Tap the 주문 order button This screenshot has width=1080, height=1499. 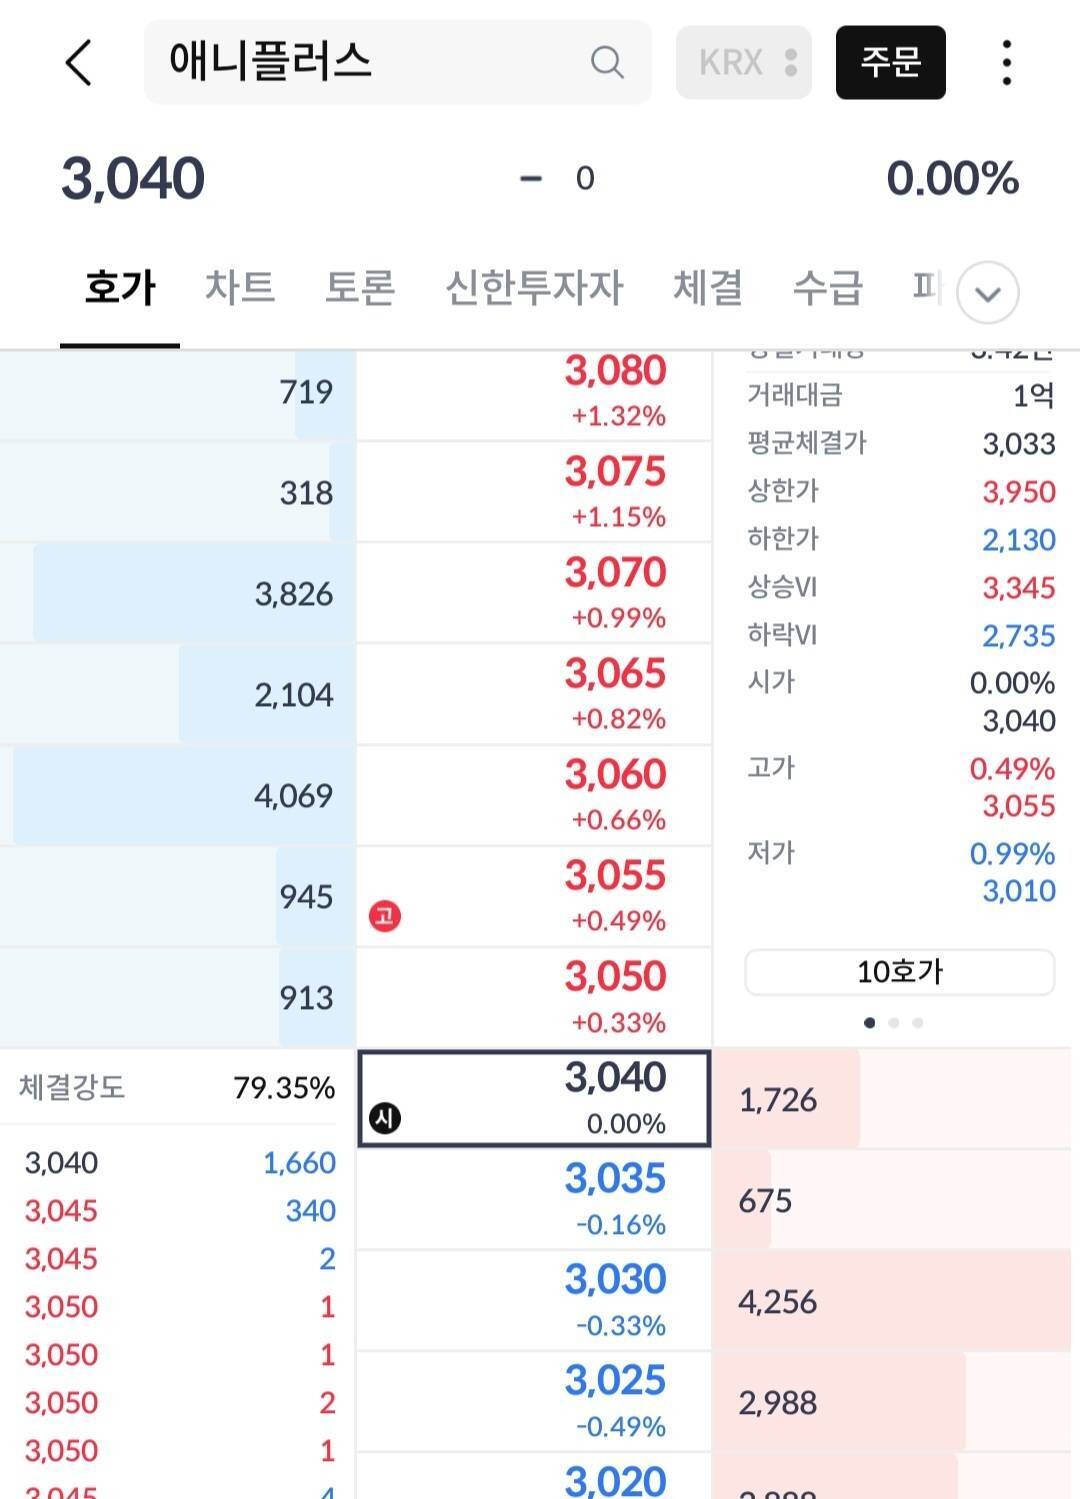[x=891, y=62]
